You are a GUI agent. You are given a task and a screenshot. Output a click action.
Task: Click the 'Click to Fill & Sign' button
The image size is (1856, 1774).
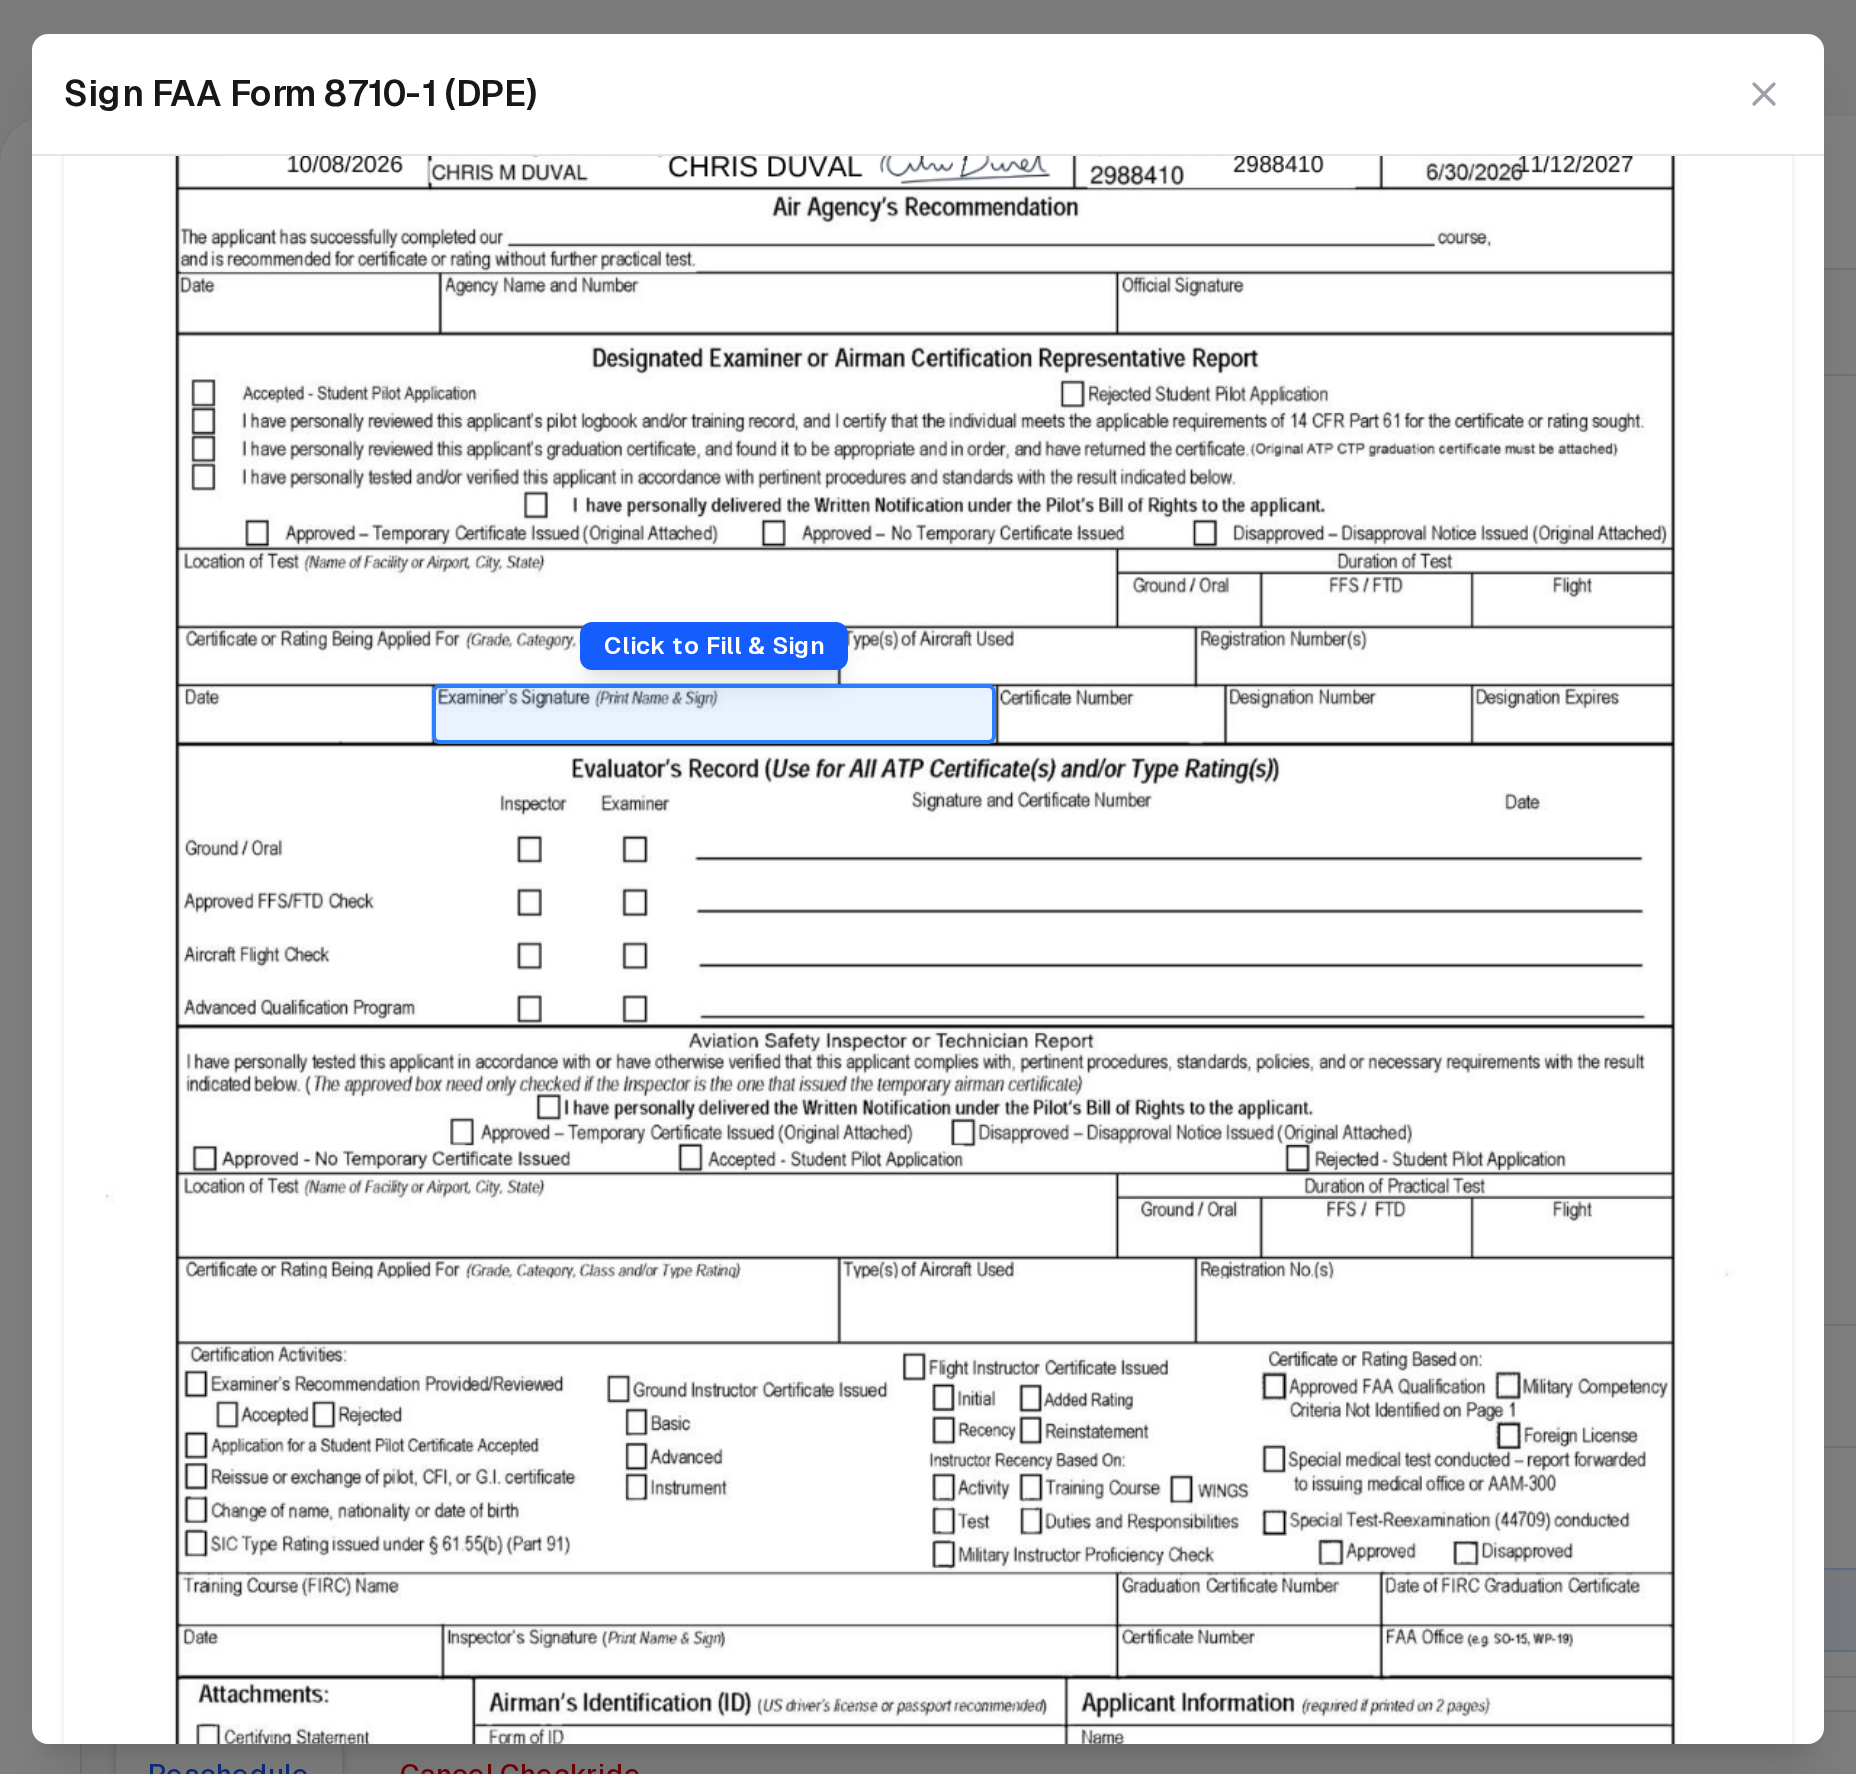point(714,646)
